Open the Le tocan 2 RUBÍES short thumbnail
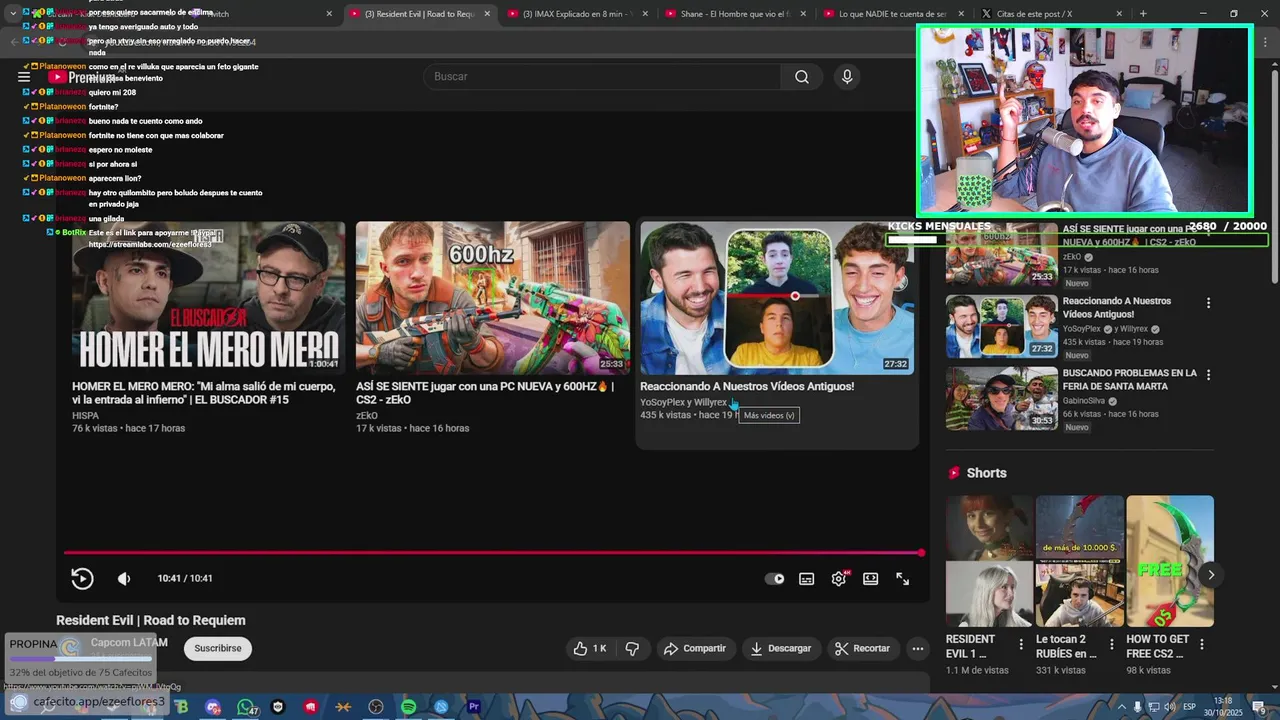Image resolution: width=1280 pixels, height=720 pixels. [1079, 561]
